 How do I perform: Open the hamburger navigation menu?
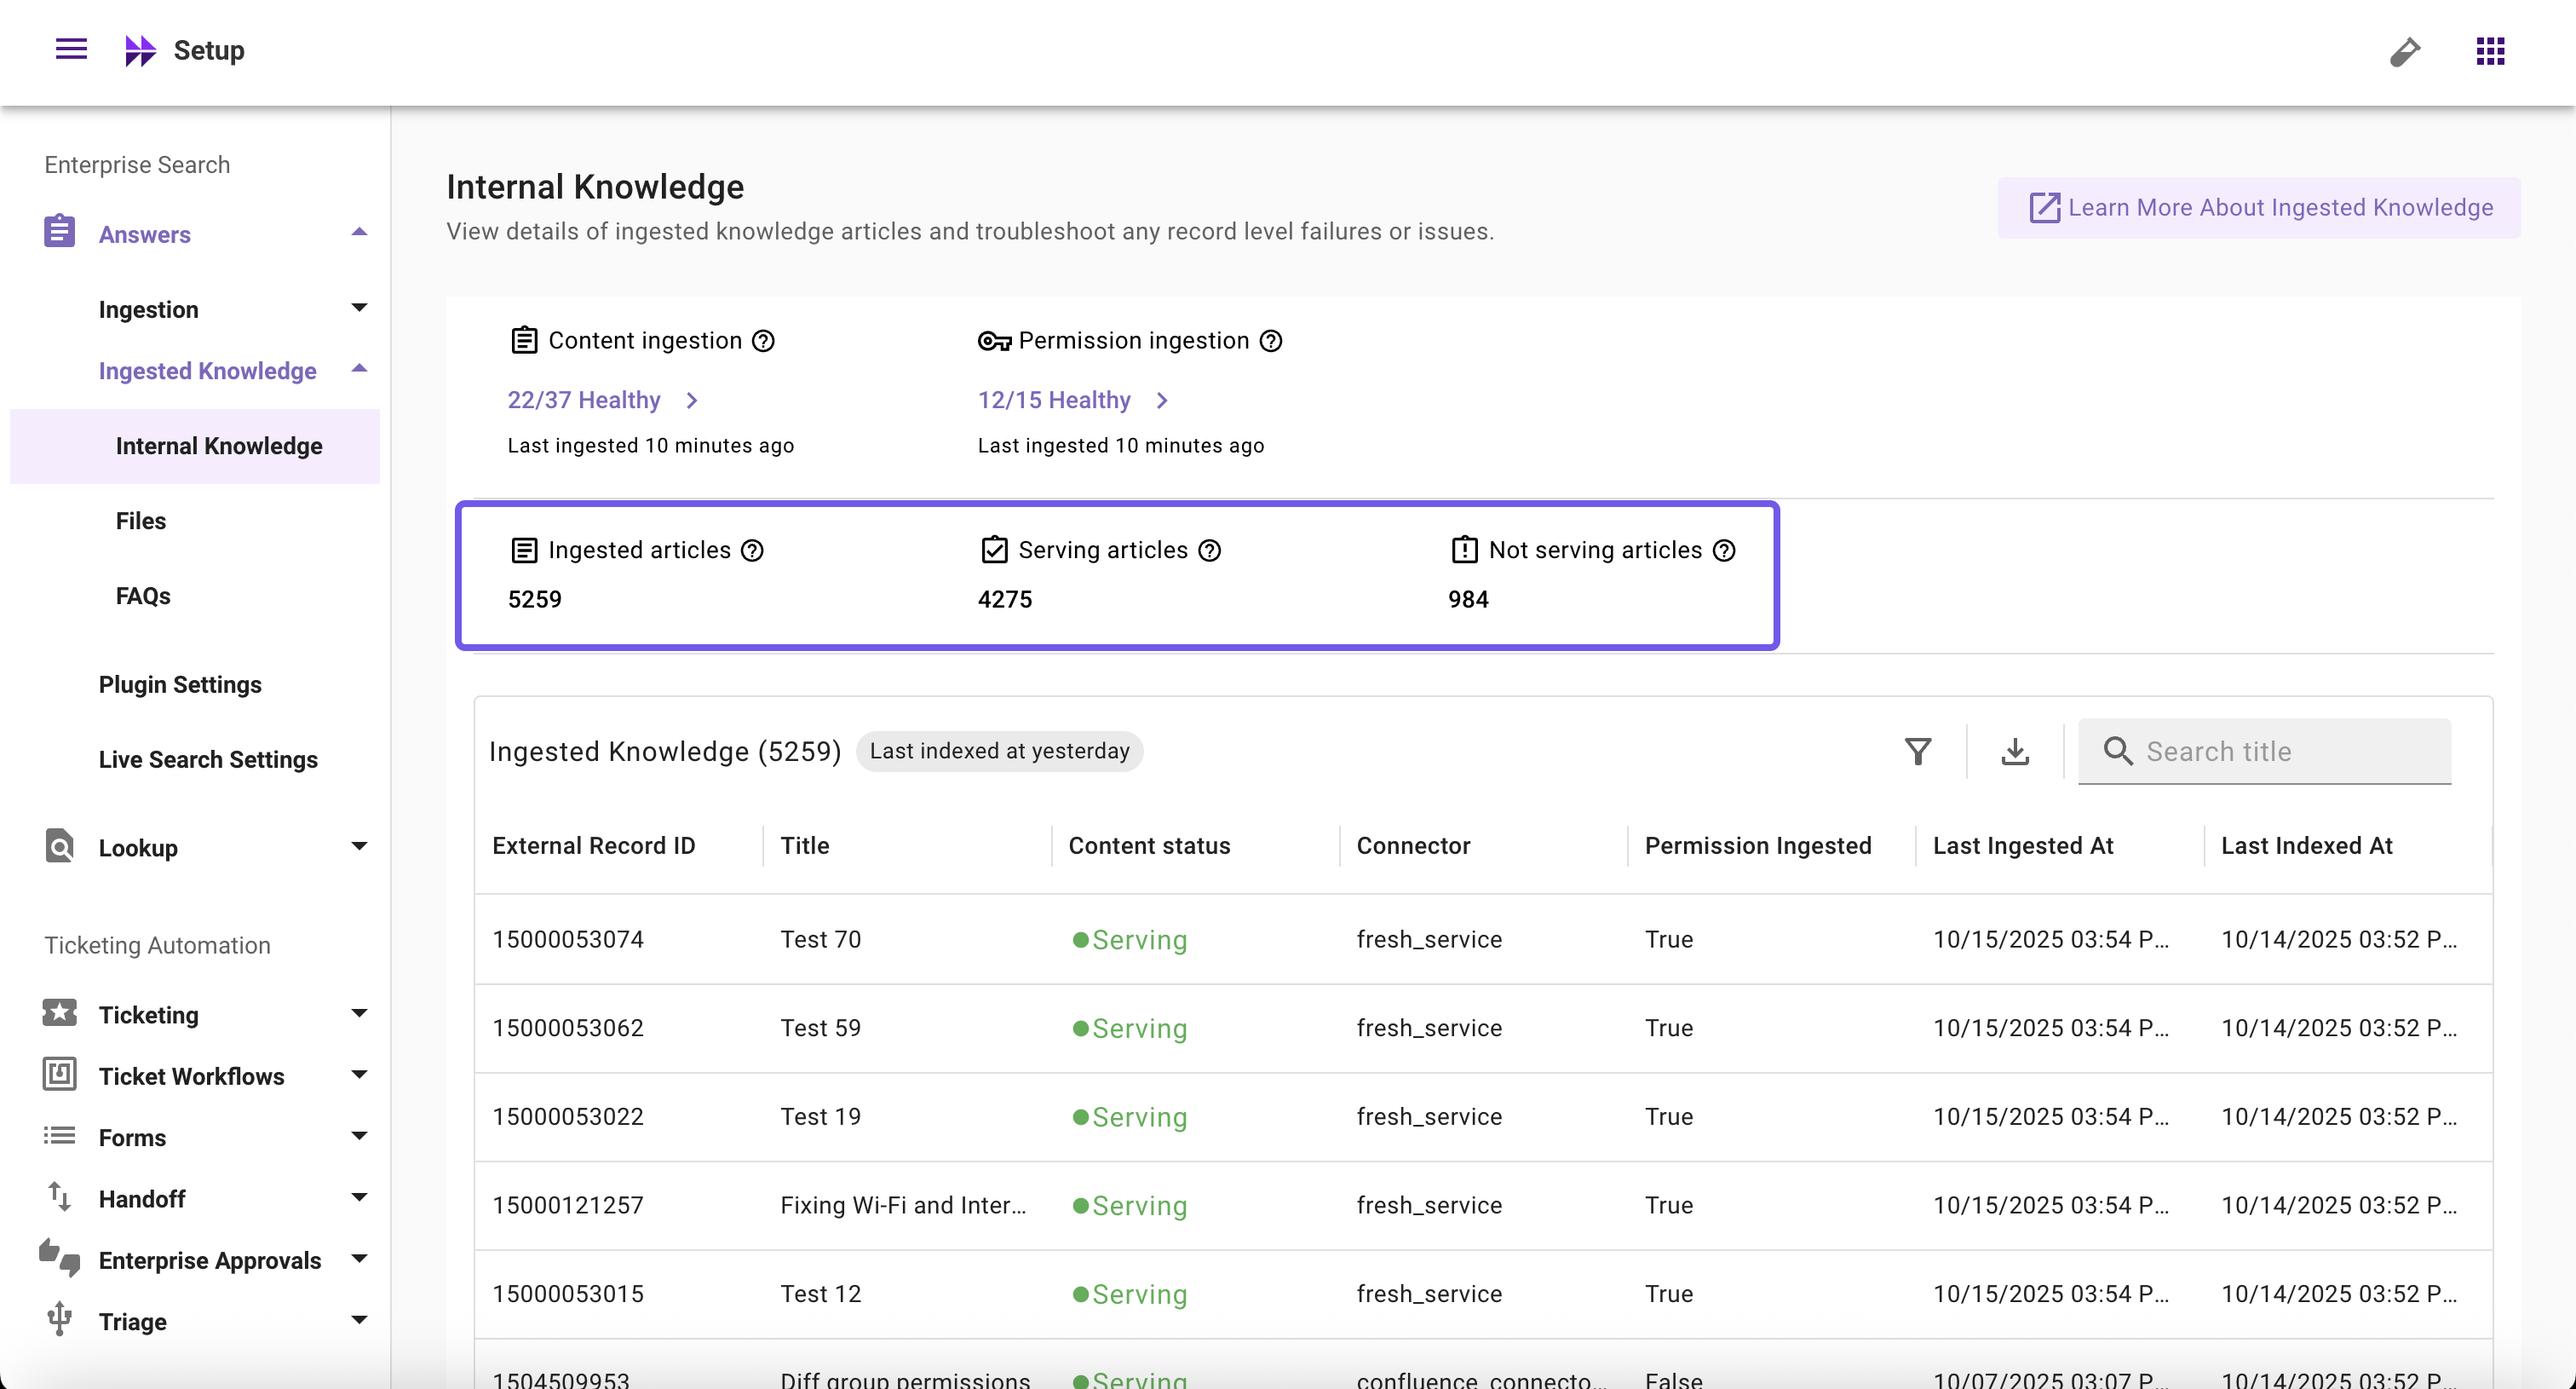point(71,49)
